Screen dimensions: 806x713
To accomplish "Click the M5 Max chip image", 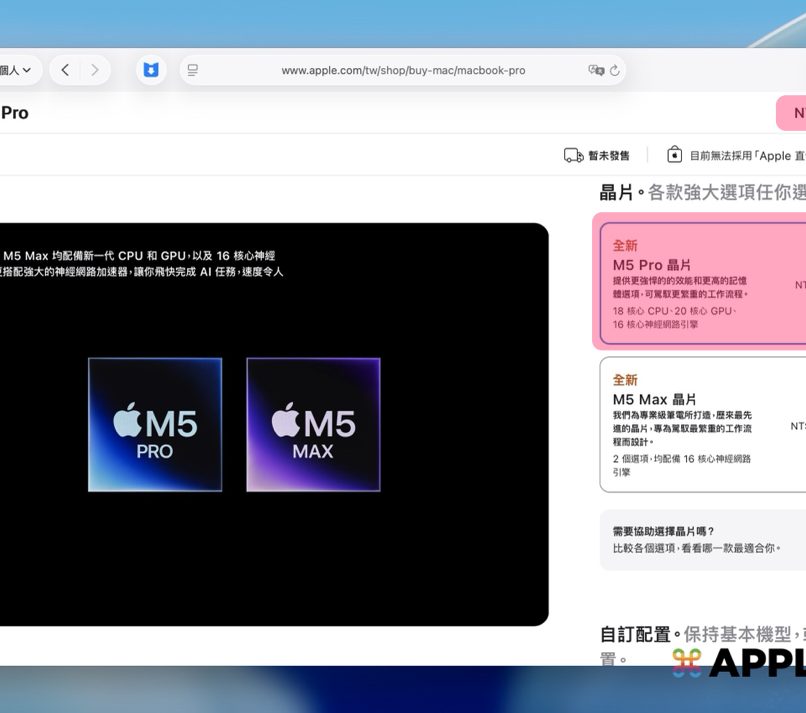I will pyautogui.click(x=313, y=424).
